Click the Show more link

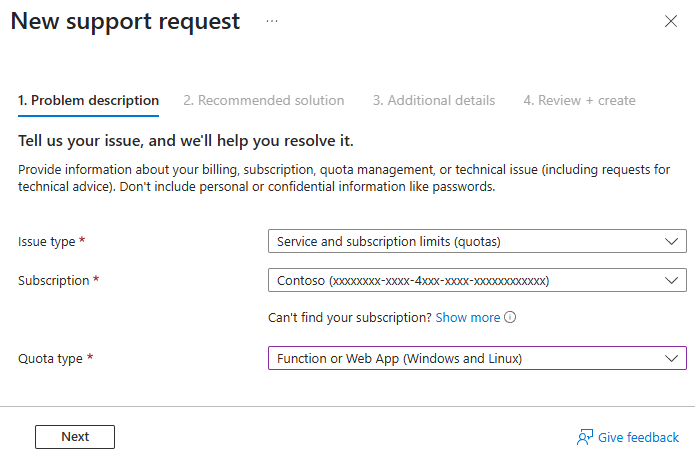[x=468, y=317]
